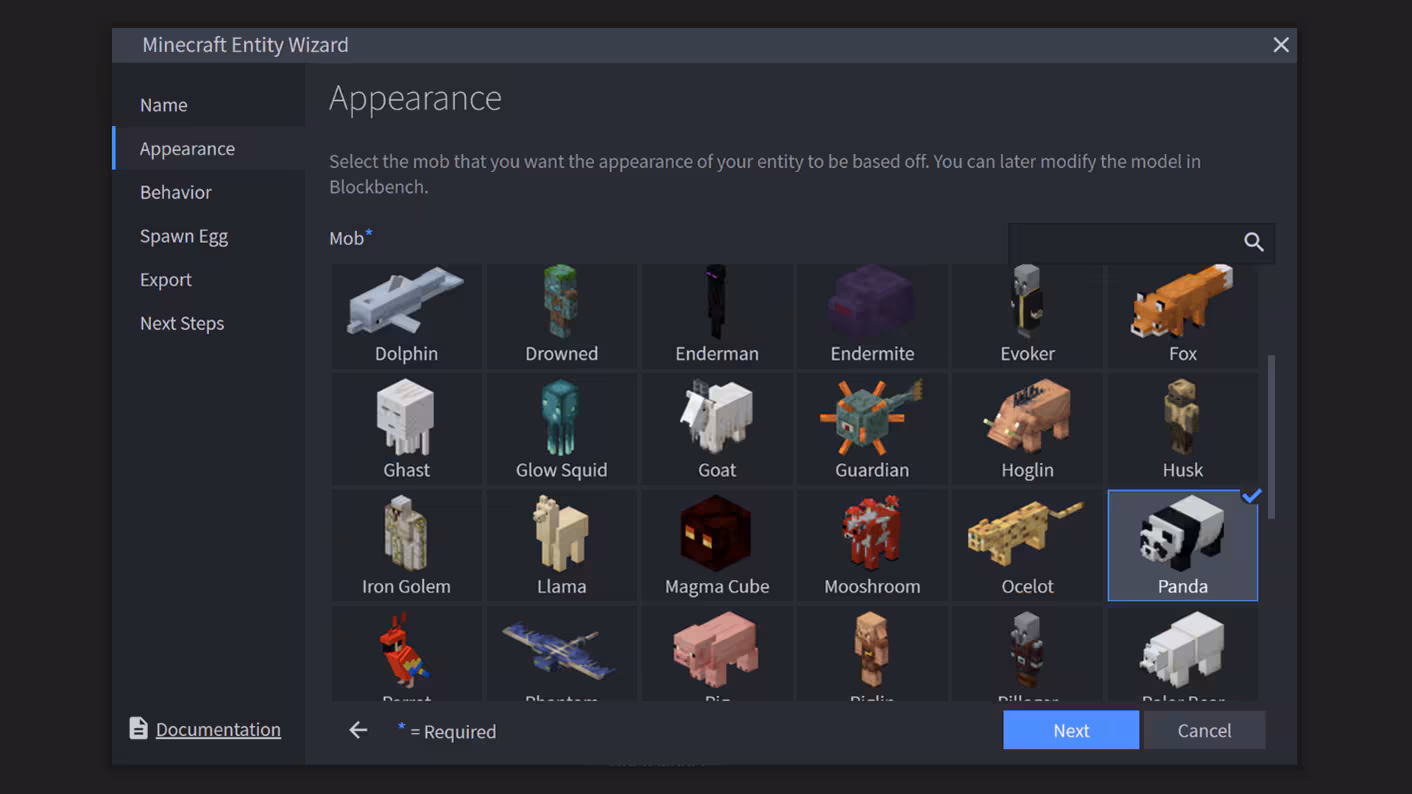This screenshot has width=1412, height=794.
Task: Close the Minecraft Entity Wizard dialog
Action: pyautogui.click(x=1281, y=45)
